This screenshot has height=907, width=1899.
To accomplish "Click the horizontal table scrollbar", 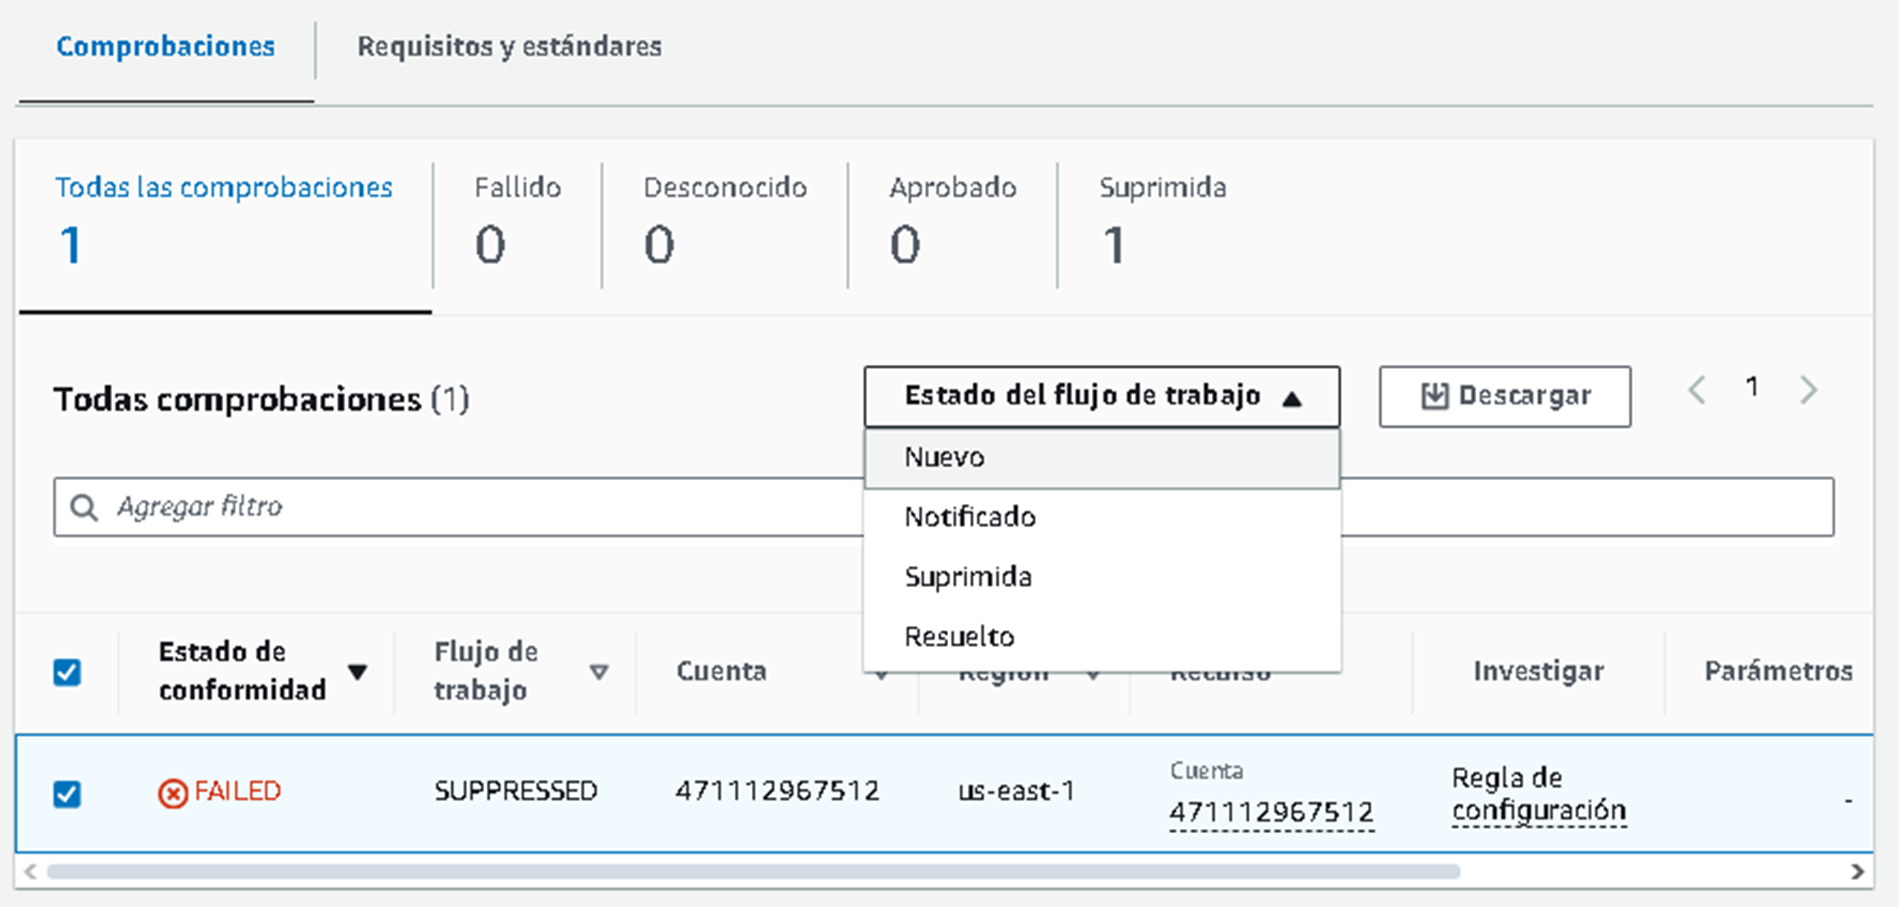I will [752, 872].
